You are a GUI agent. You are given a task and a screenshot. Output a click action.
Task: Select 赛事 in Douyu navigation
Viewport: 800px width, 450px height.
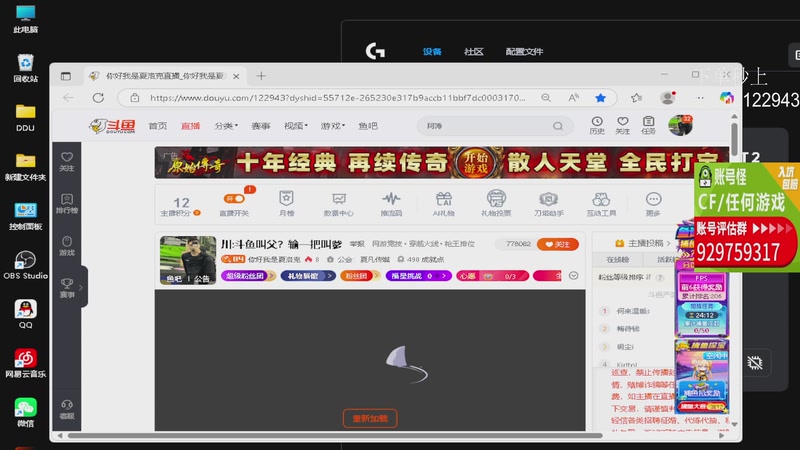click(261, 126)
